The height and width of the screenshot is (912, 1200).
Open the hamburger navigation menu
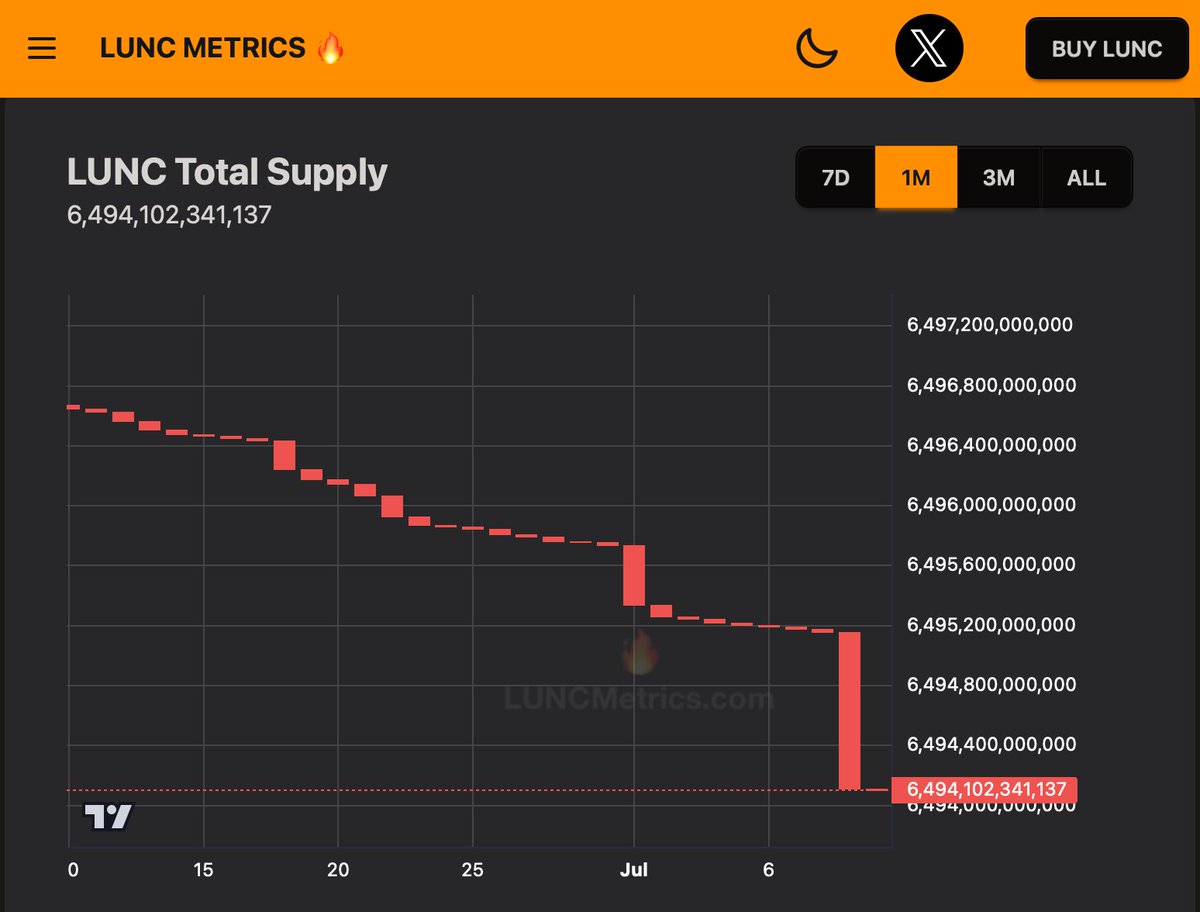tap(41, 48)
